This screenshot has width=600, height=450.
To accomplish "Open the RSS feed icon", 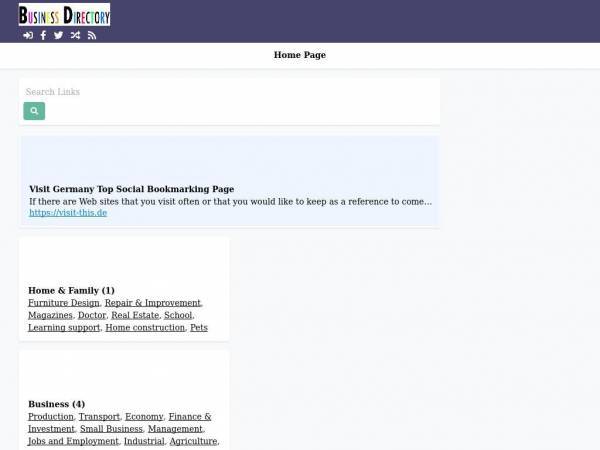I will [x=92, y=36].
